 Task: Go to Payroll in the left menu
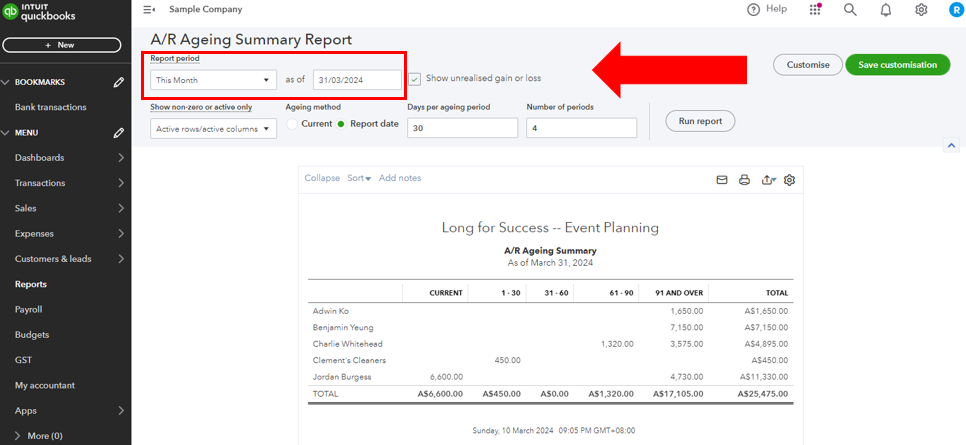click(x=29, y=309)
